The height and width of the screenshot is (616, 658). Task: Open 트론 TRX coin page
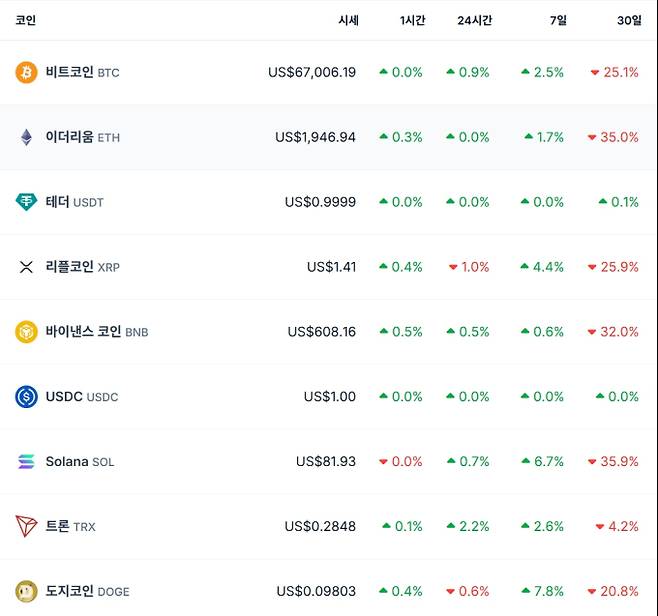pyautogui.click(x=70, y=526)
